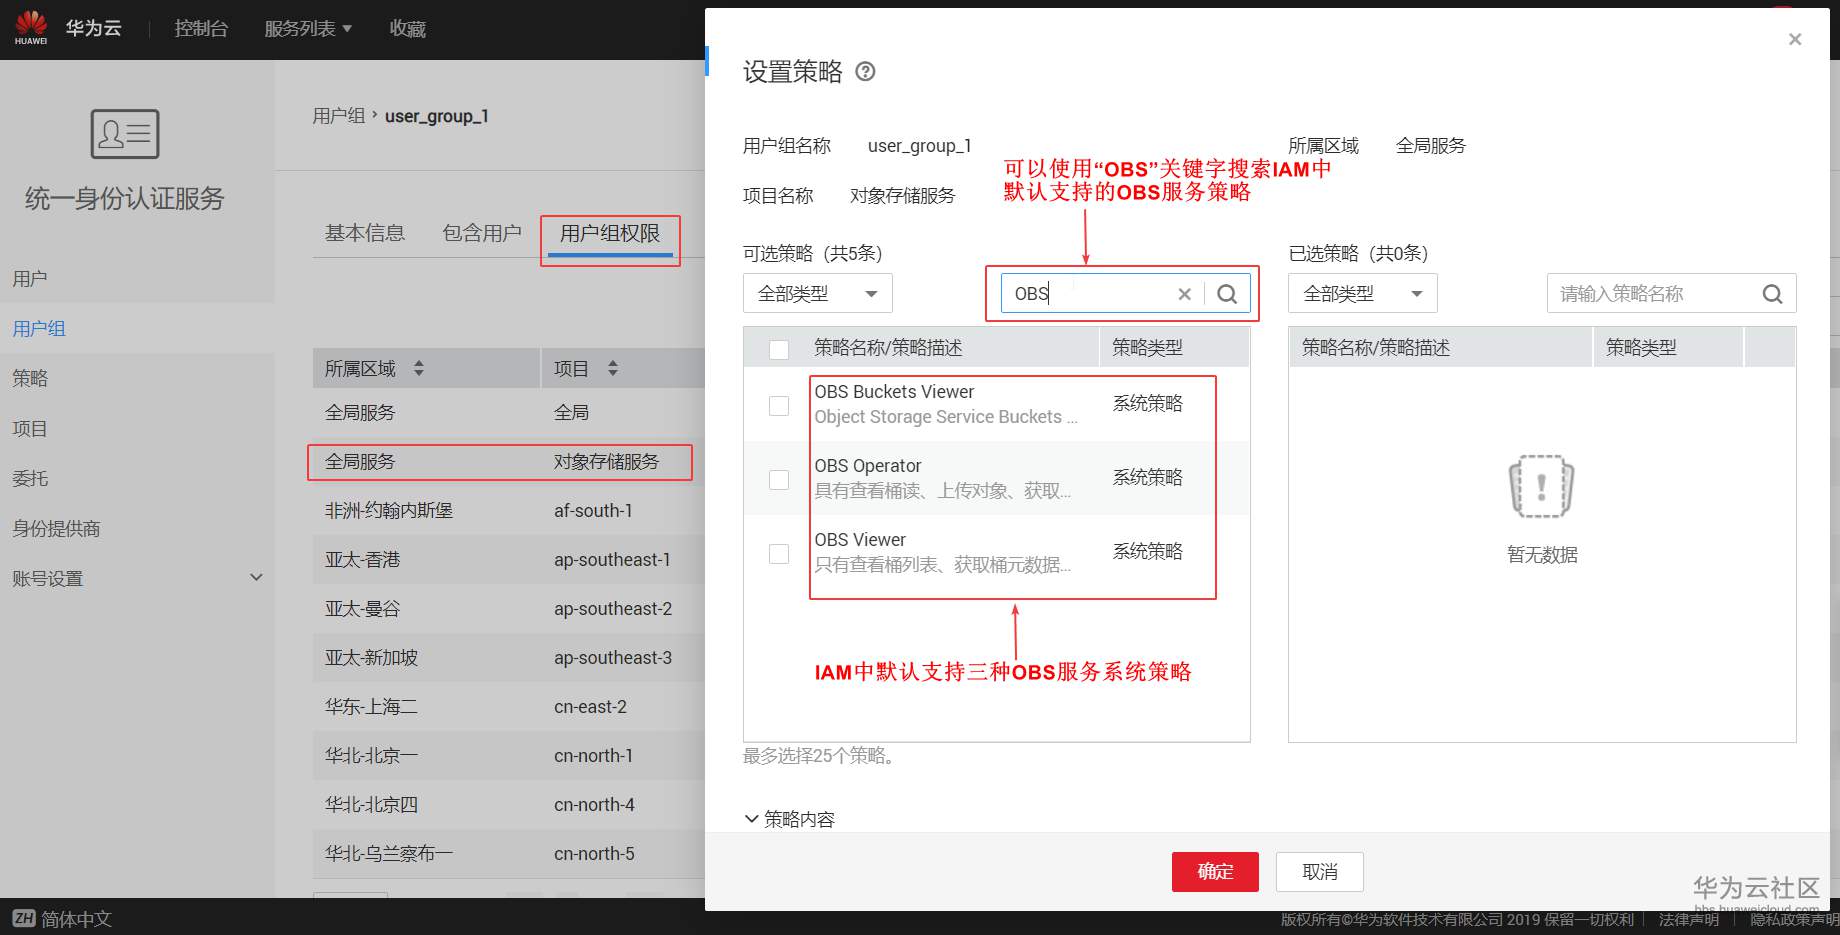Click the 用户组 breadcrumb link
This screenshot has width=1840, height=935.
click(339, 116)
